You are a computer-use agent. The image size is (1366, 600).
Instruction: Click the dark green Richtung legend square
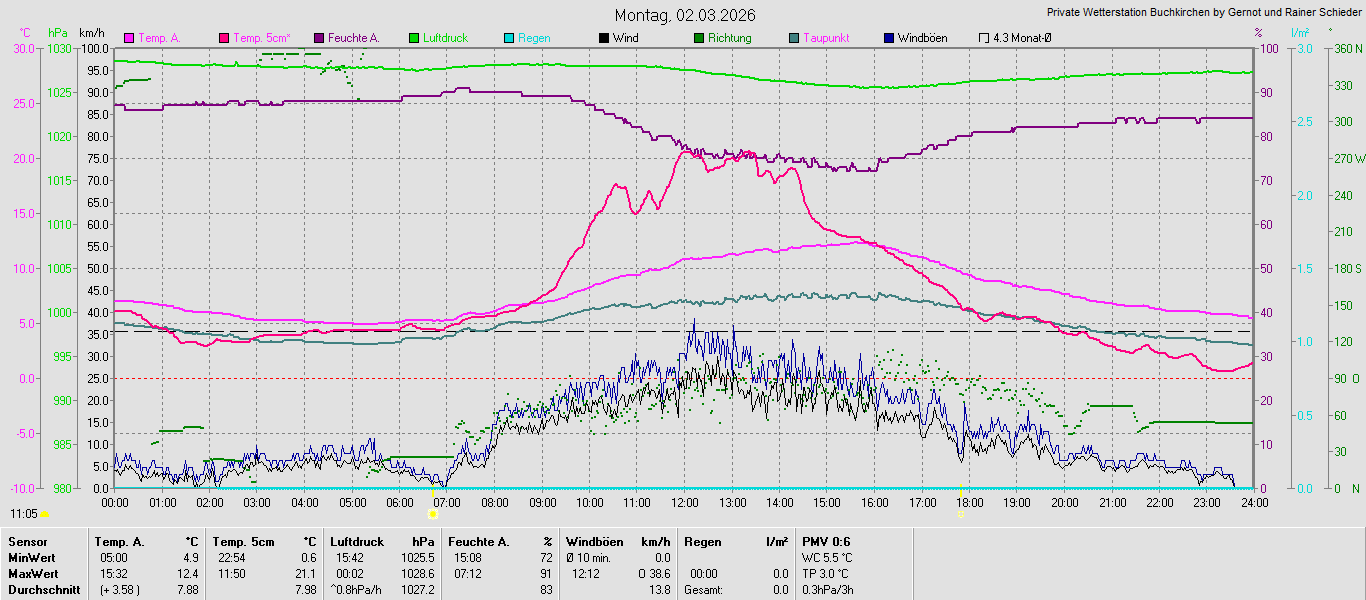(x=699, y=38)
